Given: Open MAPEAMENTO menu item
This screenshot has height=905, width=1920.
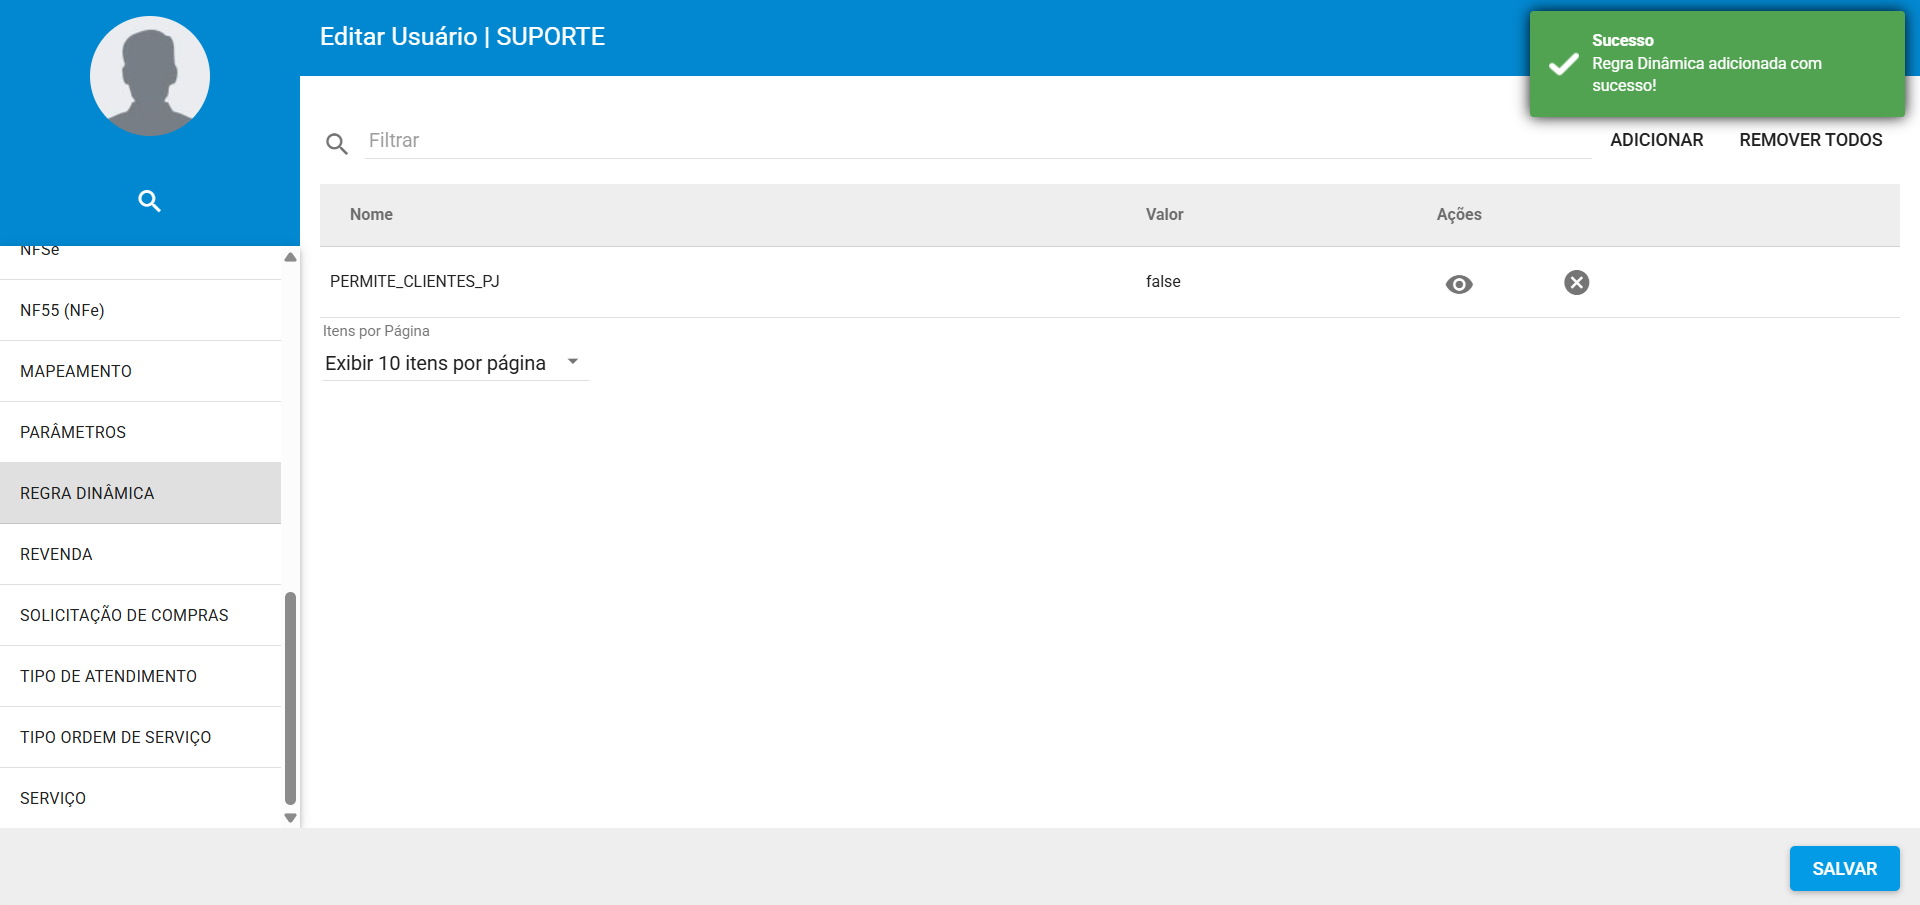Looking at the screenshot, I should pos(140,371).
